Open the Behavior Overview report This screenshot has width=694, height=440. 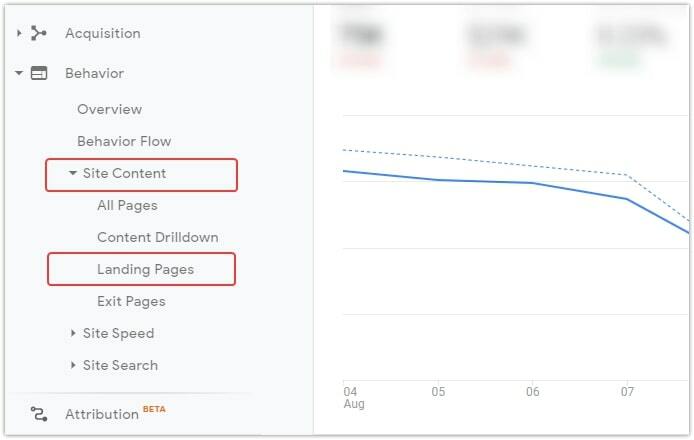coord(109,109)
